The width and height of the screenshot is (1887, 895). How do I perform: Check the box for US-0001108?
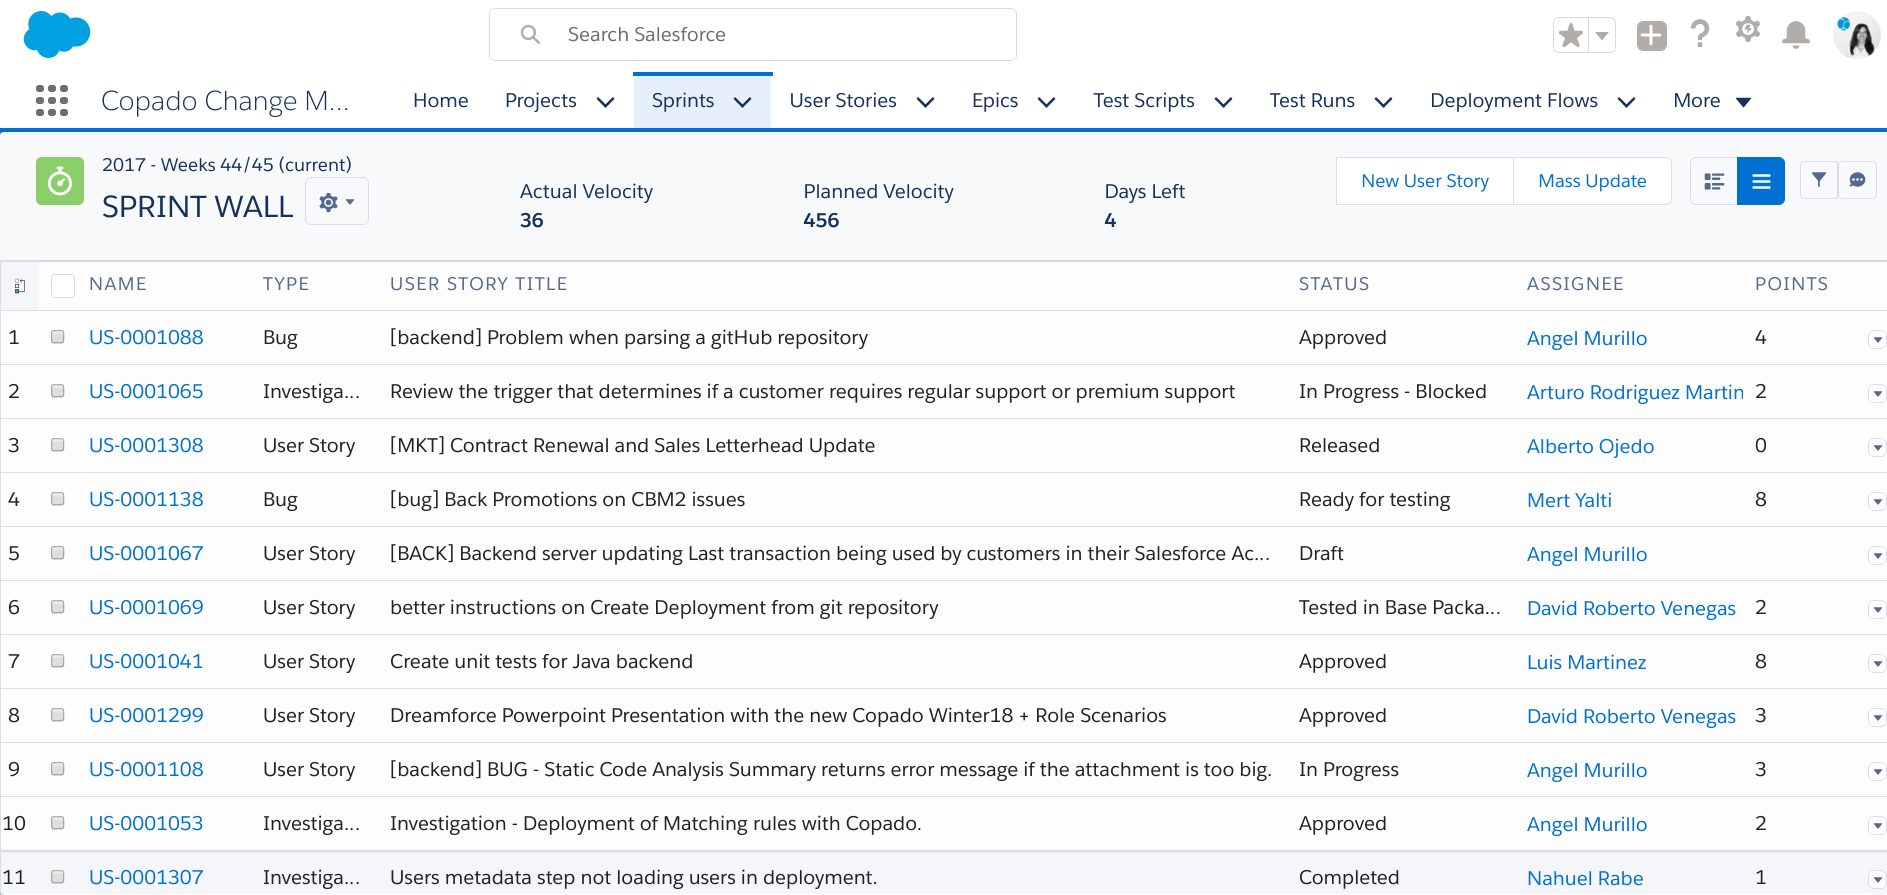58,769
